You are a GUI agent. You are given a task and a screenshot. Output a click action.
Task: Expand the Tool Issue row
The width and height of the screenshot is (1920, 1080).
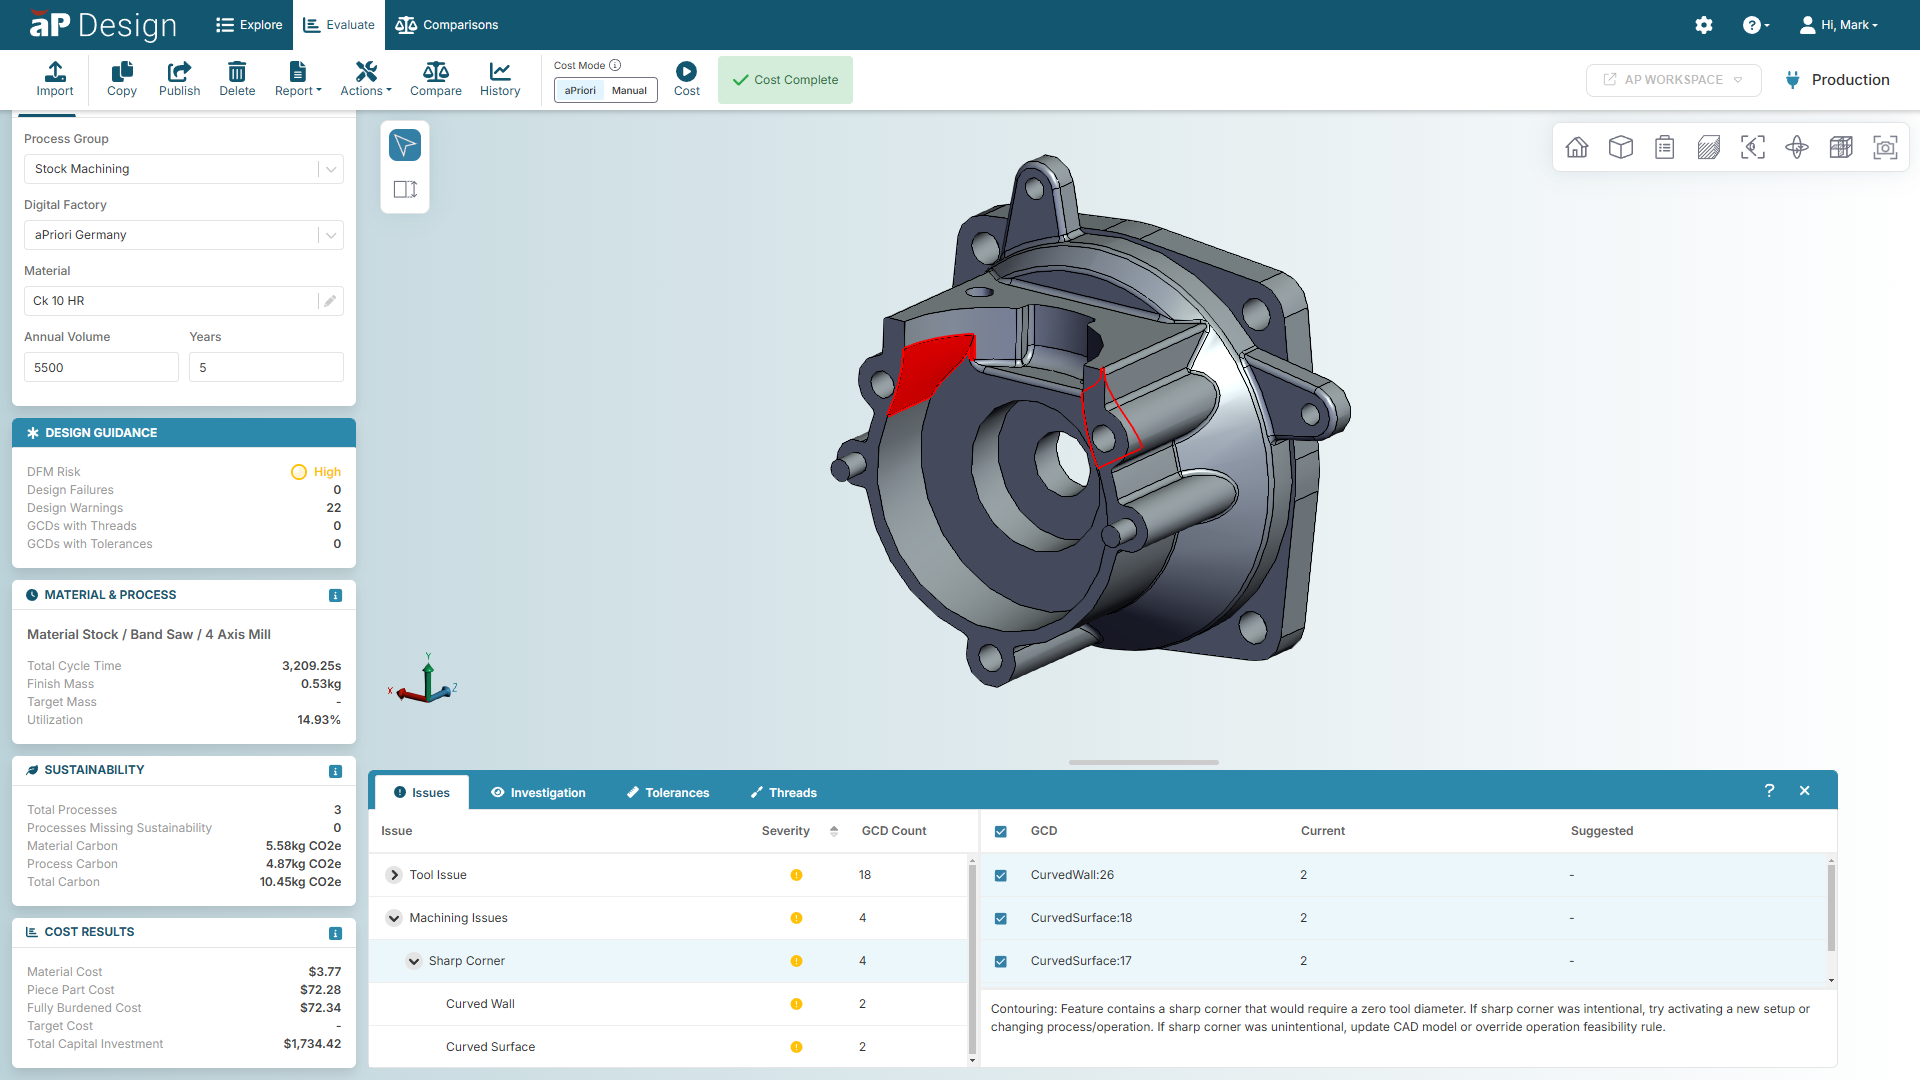pyautogui.click(x=394, y=875)
